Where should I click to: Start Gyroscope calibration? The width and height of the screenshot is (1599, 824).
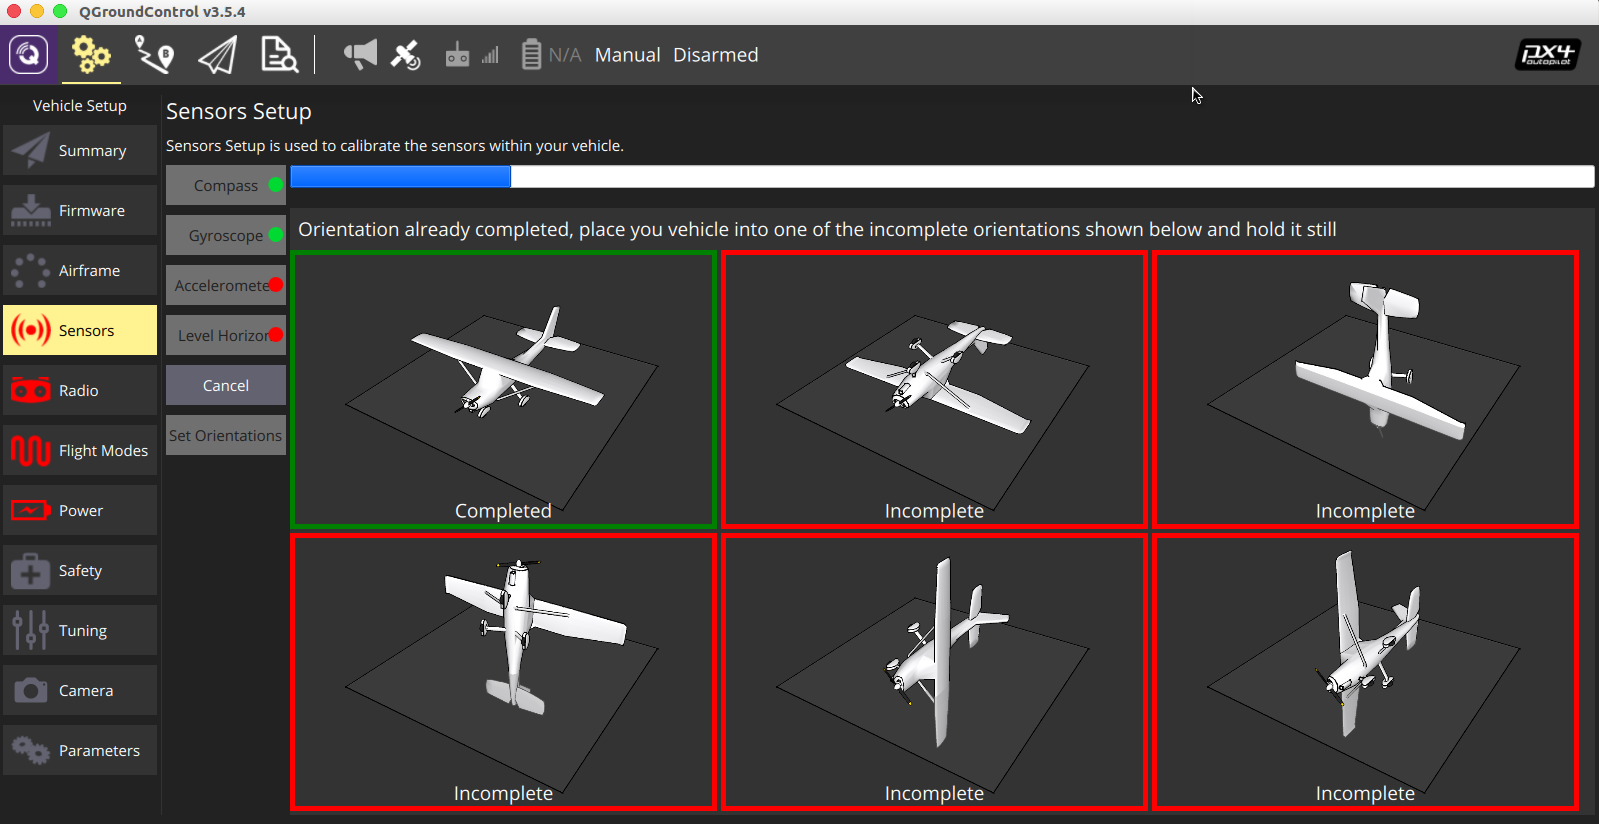[226, 235]
